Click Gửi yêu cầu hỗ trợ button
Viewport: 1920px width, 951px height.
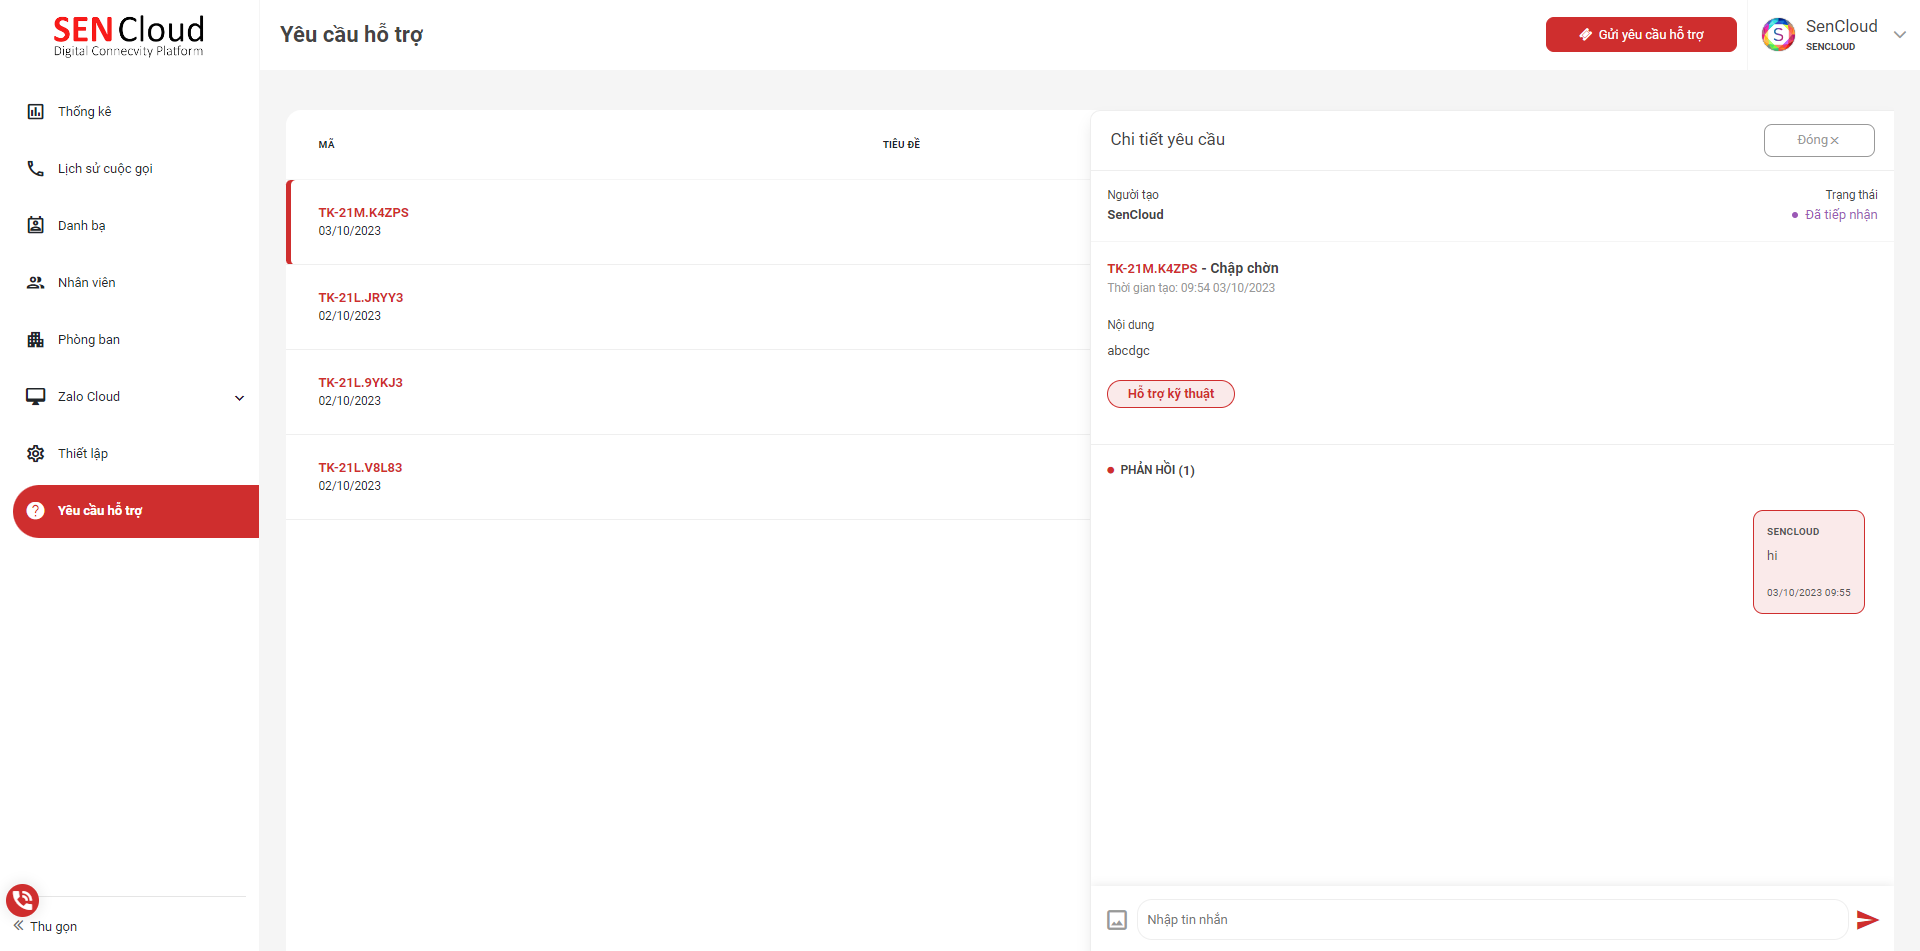click(1640, 35)
